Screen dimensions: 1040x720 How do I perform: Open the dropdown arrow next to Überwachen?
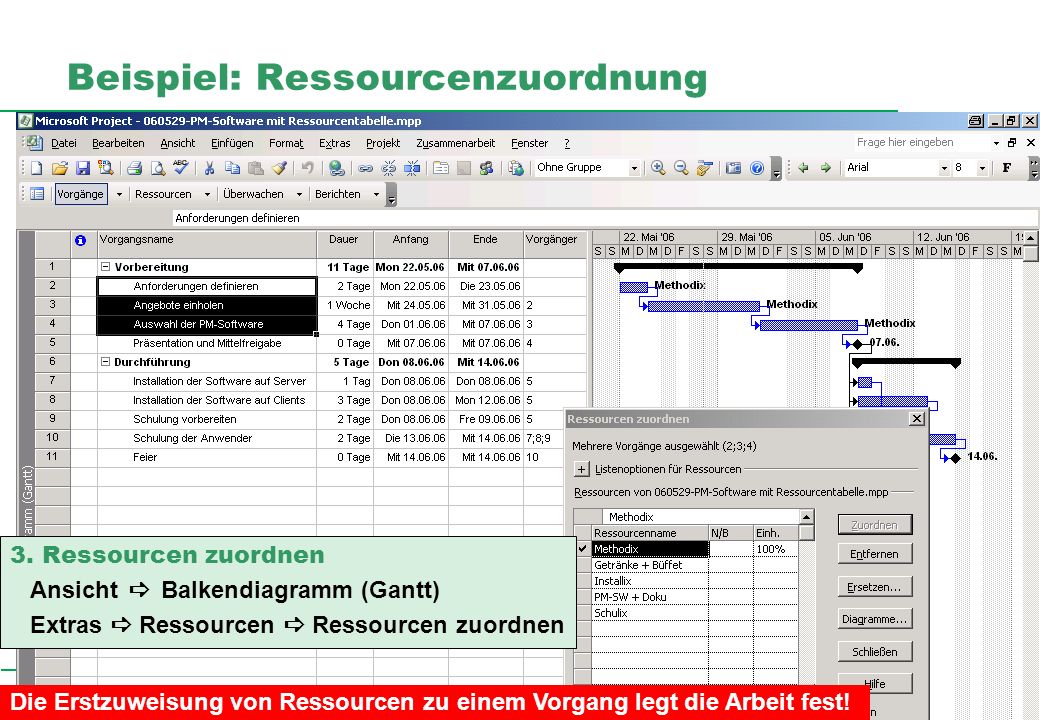[x=299, y=194]
